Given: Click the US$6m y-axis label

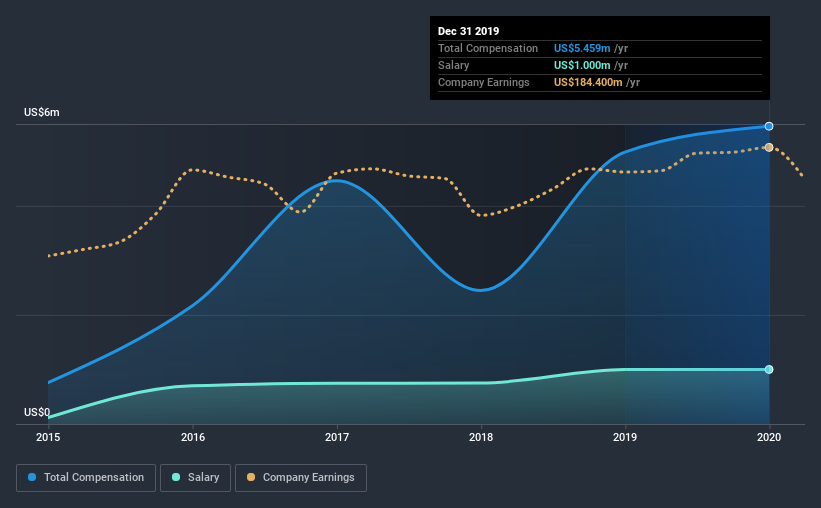Looking at the screenshot, I should 42,113.
